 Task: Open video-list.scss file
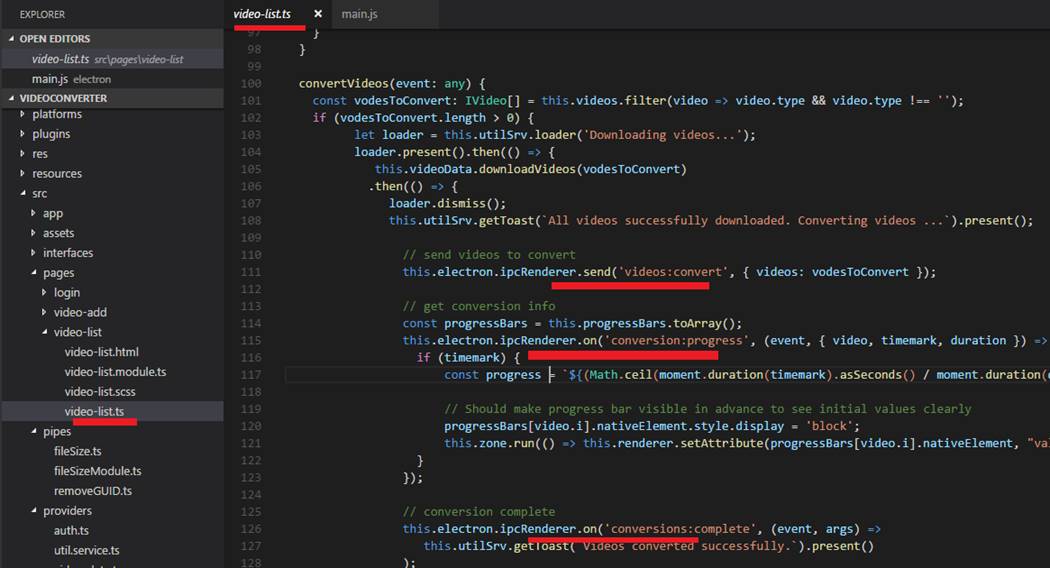coord(101,392)
